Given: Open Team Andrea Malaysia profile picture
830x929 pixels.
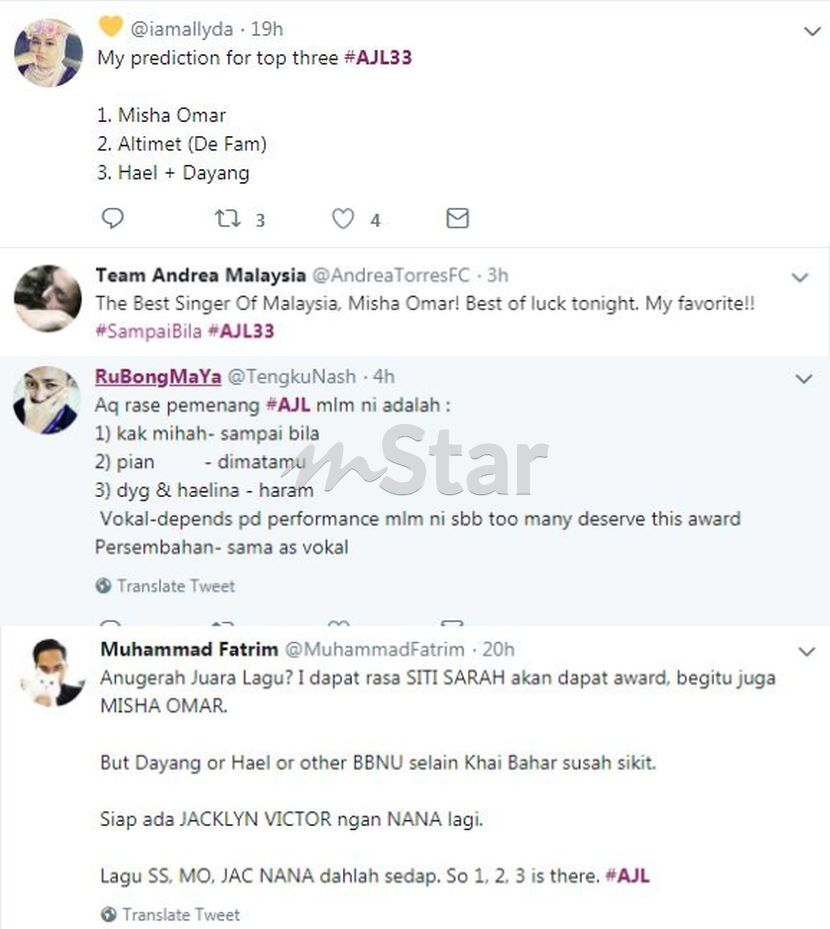Looking at the screenshot, I should pos(47,298).
